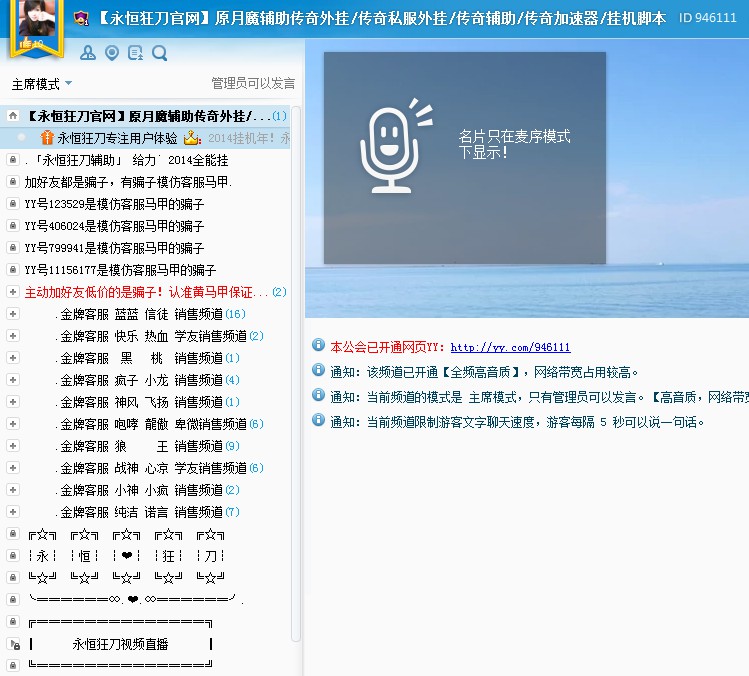749x676 pixels.
Task: Click the text 名片只在麦序模式下显示
Action: click(x=514, y=144)
